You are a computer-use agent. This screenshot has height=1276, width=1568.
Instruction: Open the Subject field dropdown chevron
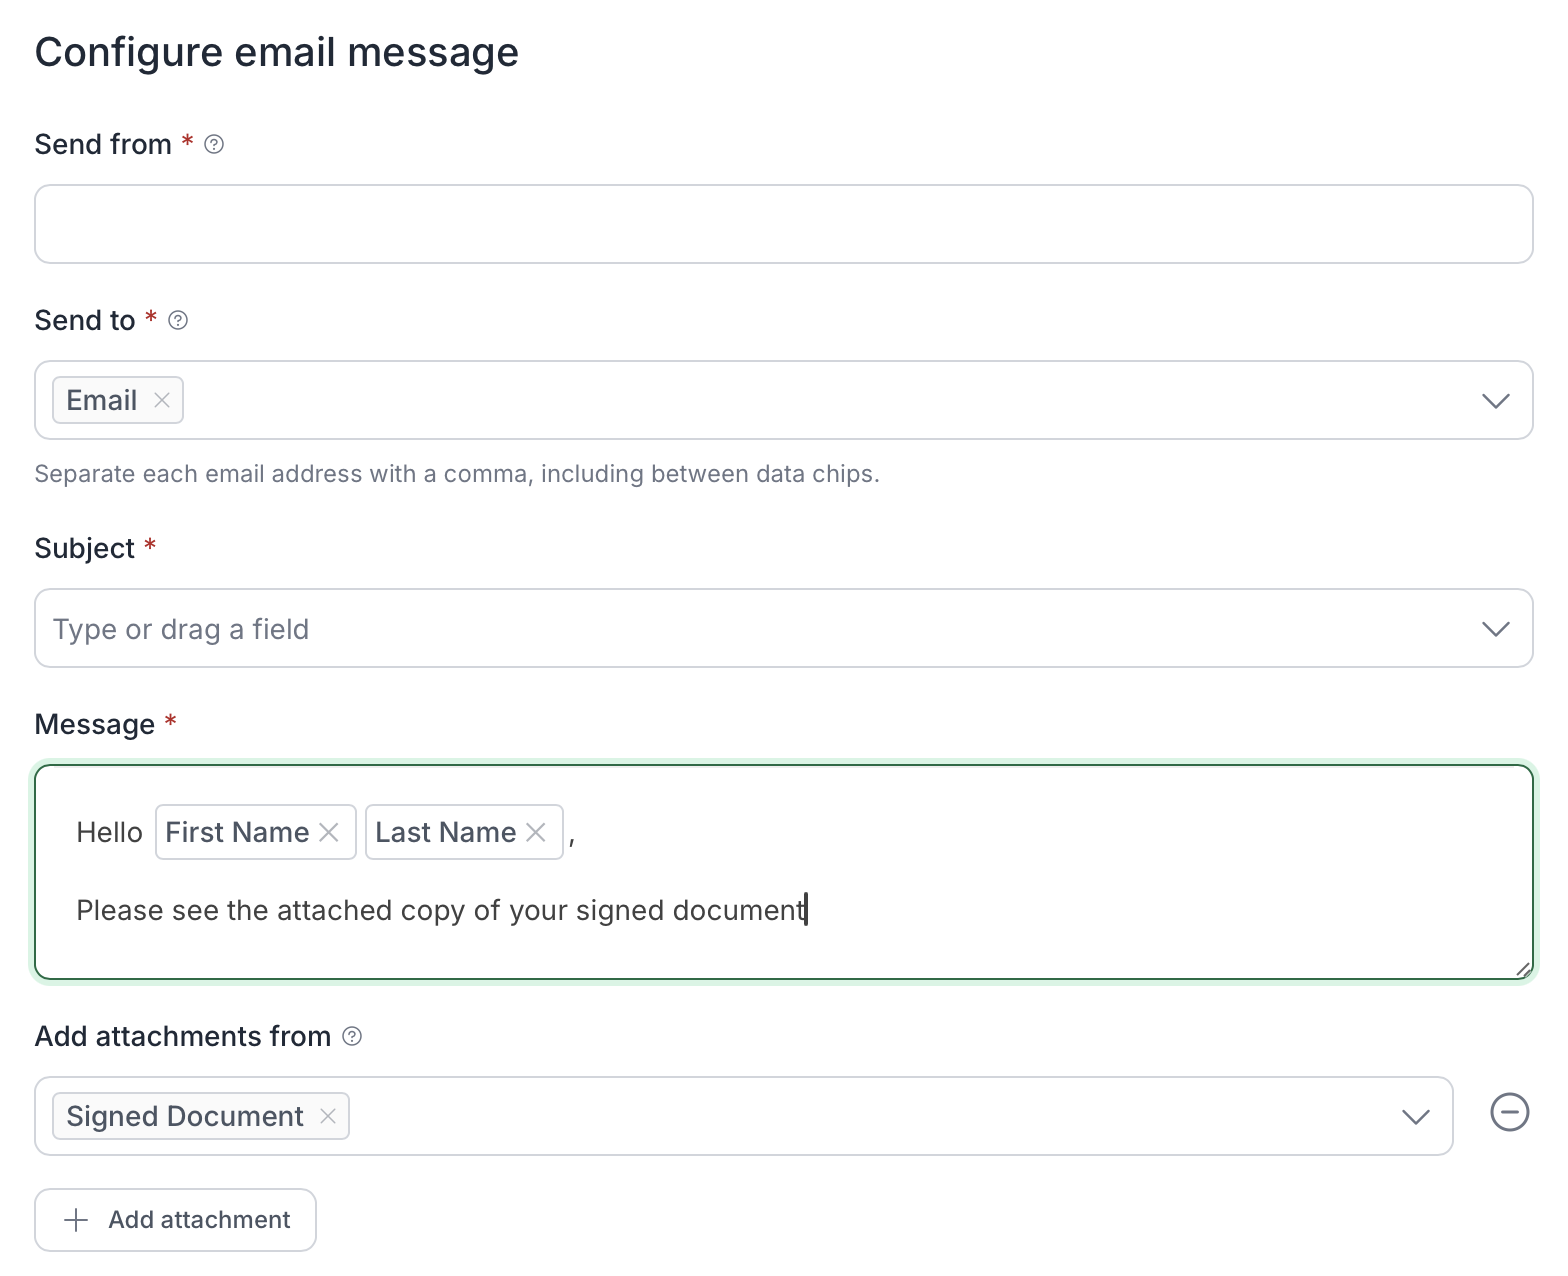tap(1495, 629)
